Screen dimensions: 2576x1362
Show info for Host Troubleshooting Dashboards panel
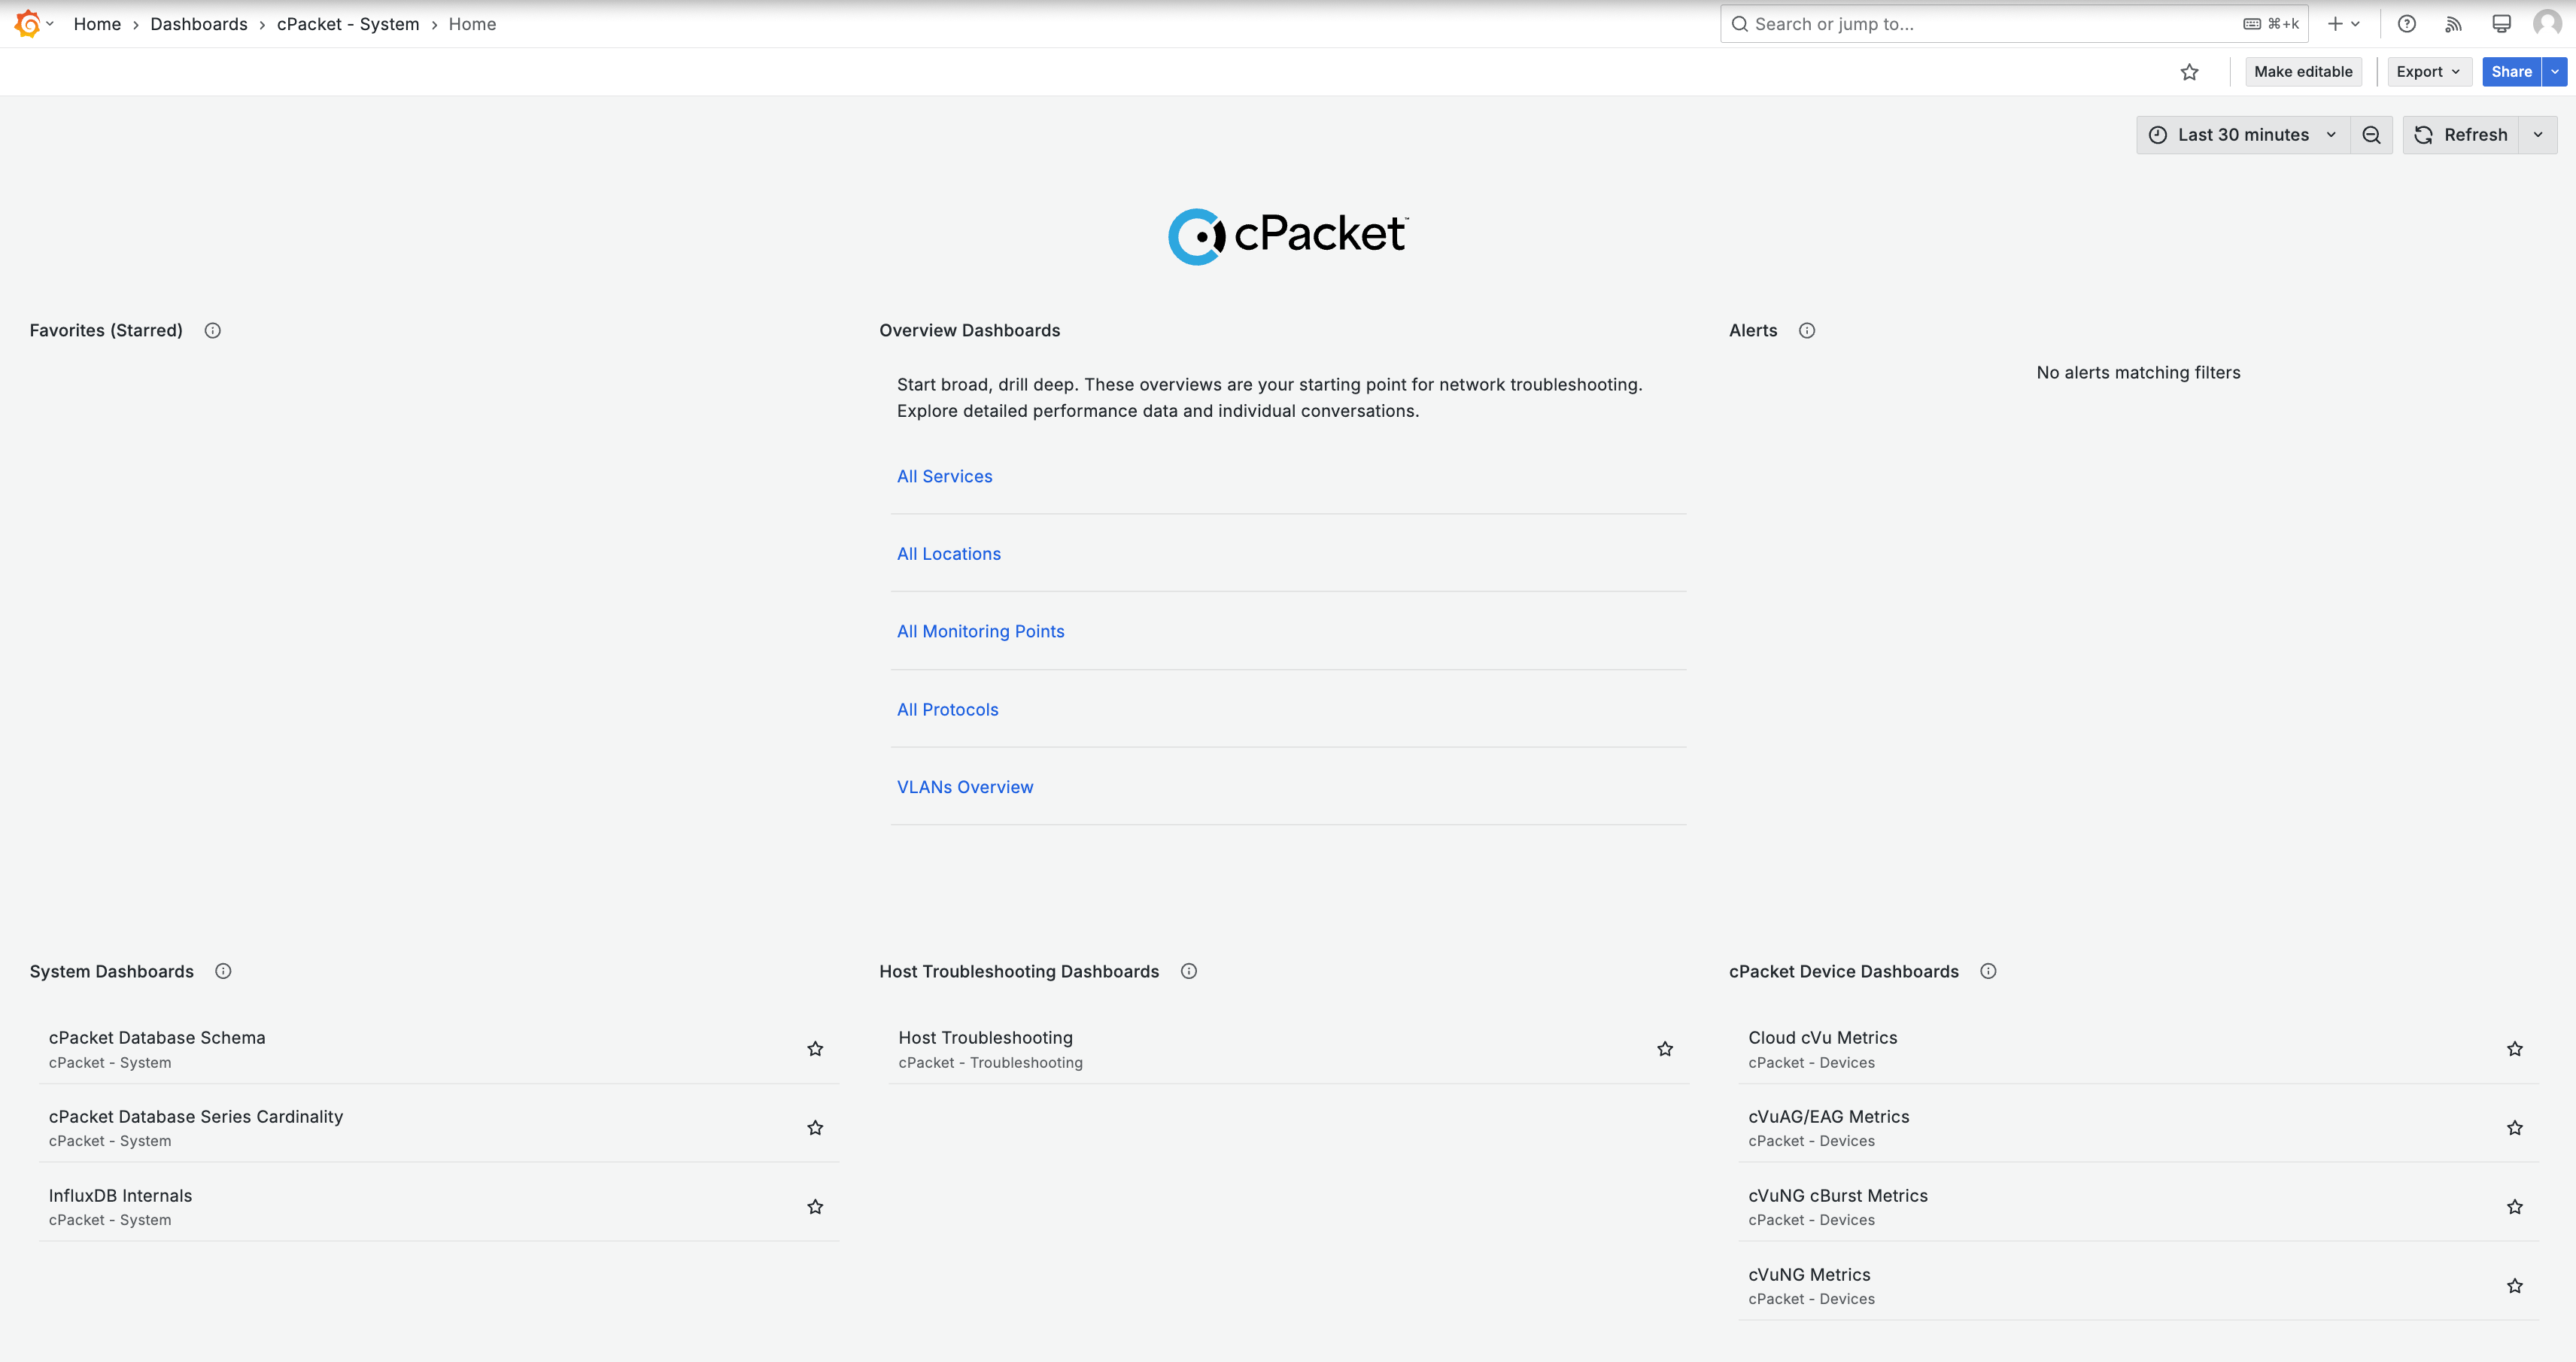[x=1189, y=971]
